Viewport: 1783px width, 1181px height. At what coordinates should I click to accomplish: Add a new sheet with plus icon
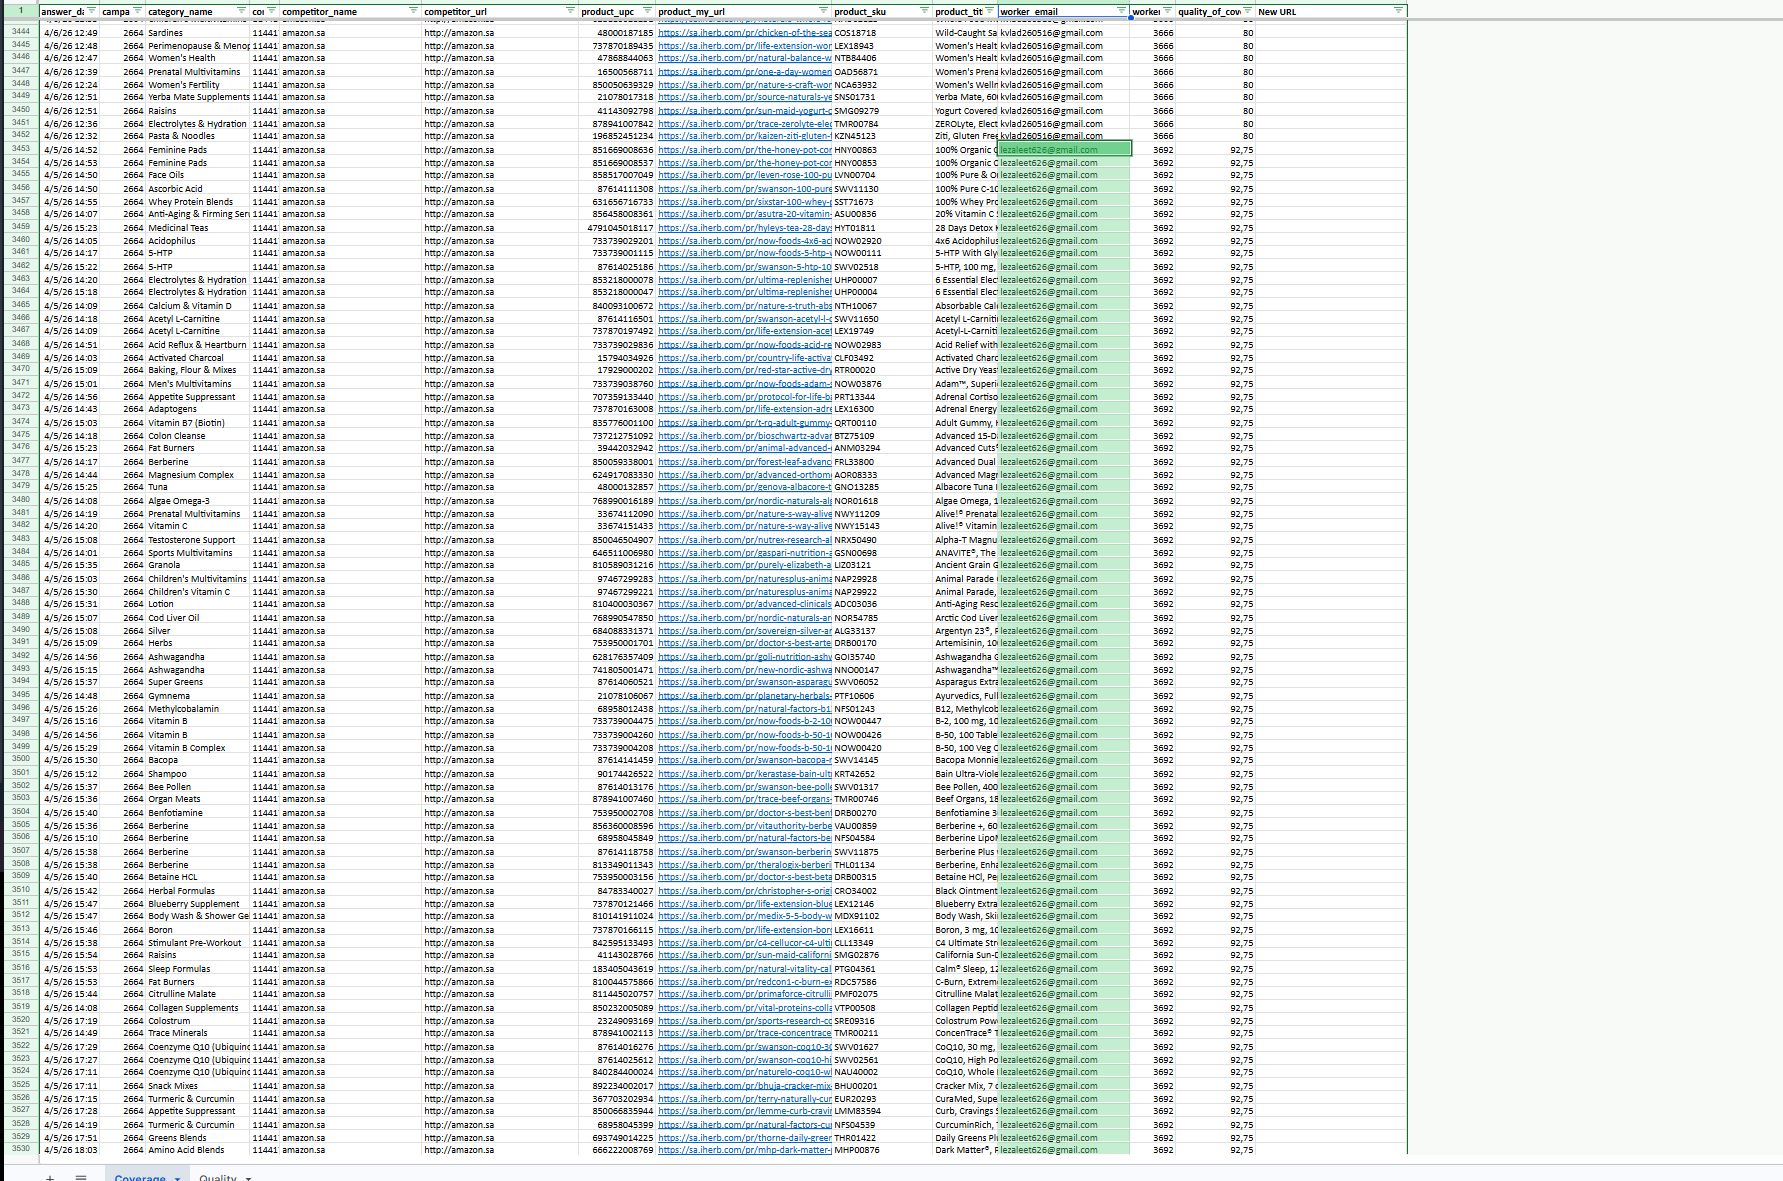pyautogui.click(x=49, y=1177)
